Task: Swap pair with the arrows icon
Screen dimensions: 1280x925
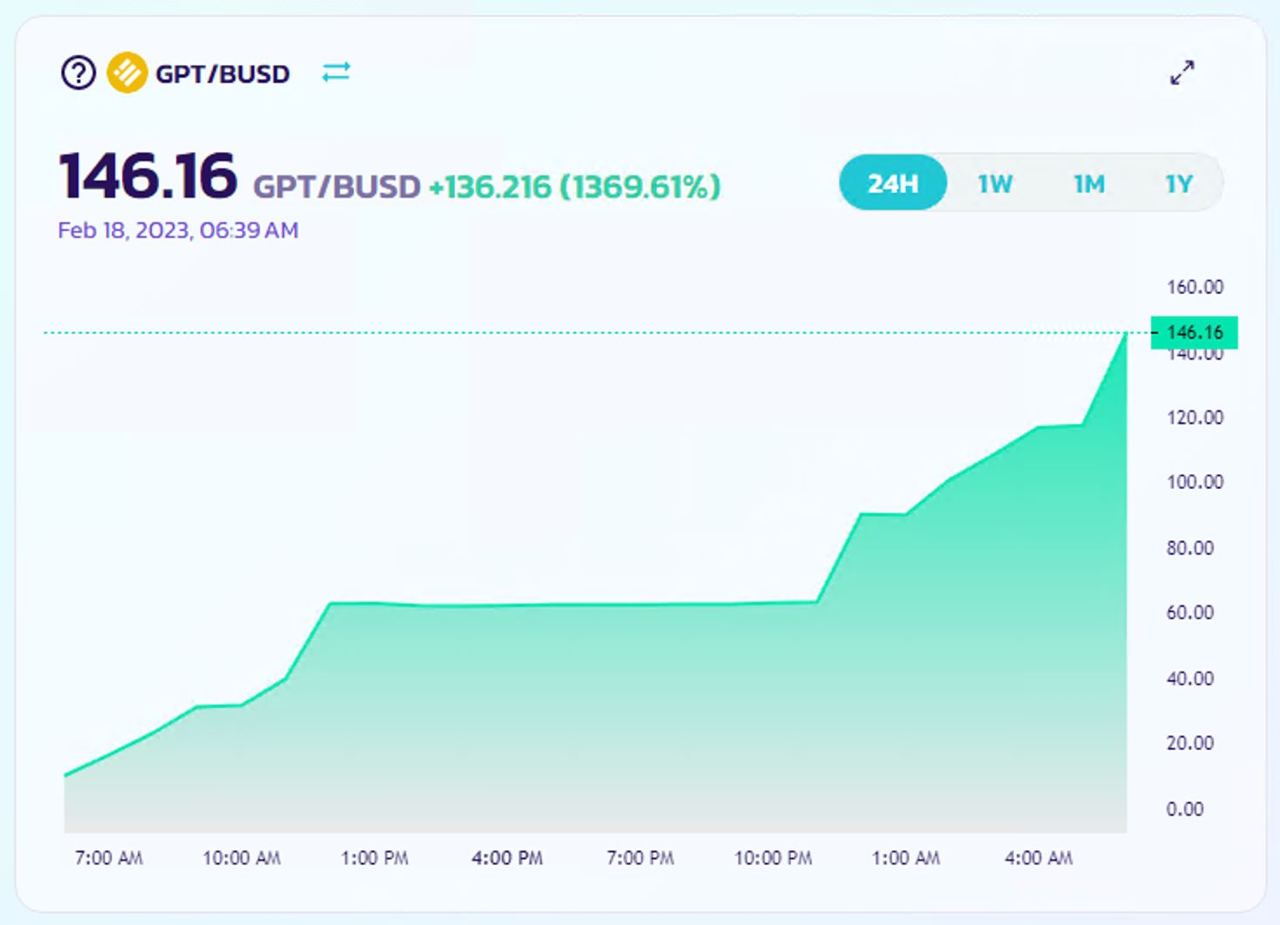Action: [336, 72]
